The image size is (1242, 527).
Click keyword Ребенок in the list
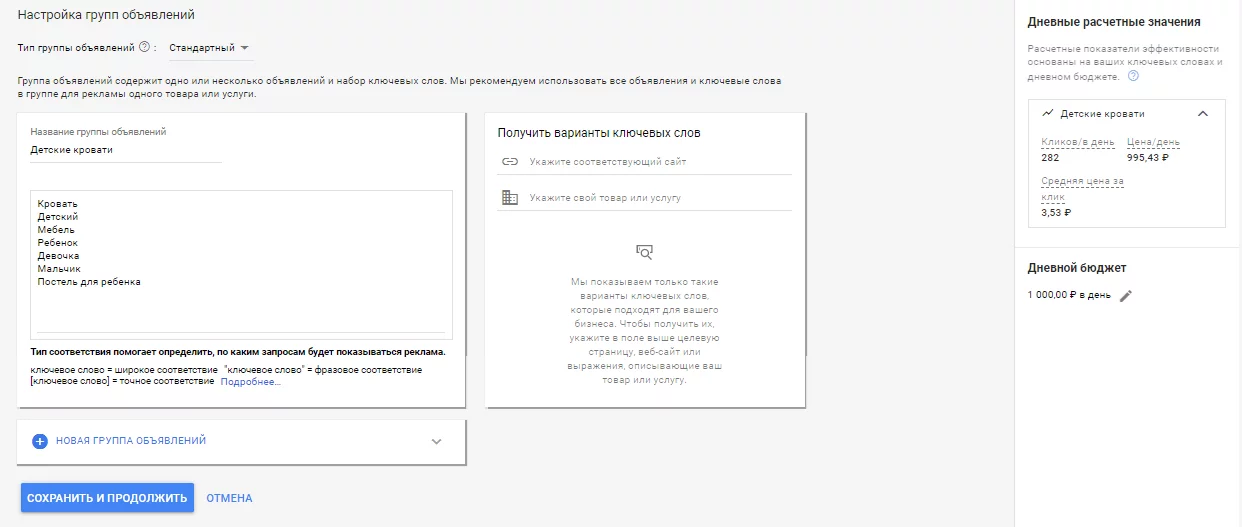[x=57, y=243]
